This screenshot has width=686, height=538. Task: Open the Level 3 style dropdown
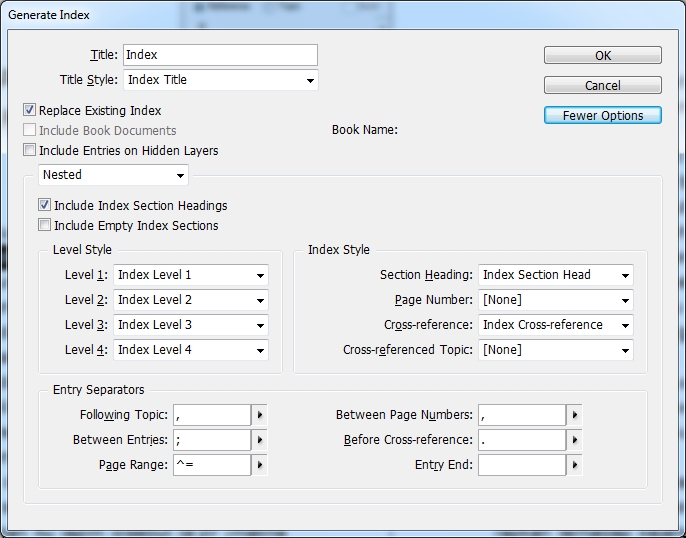coord(191,325)
